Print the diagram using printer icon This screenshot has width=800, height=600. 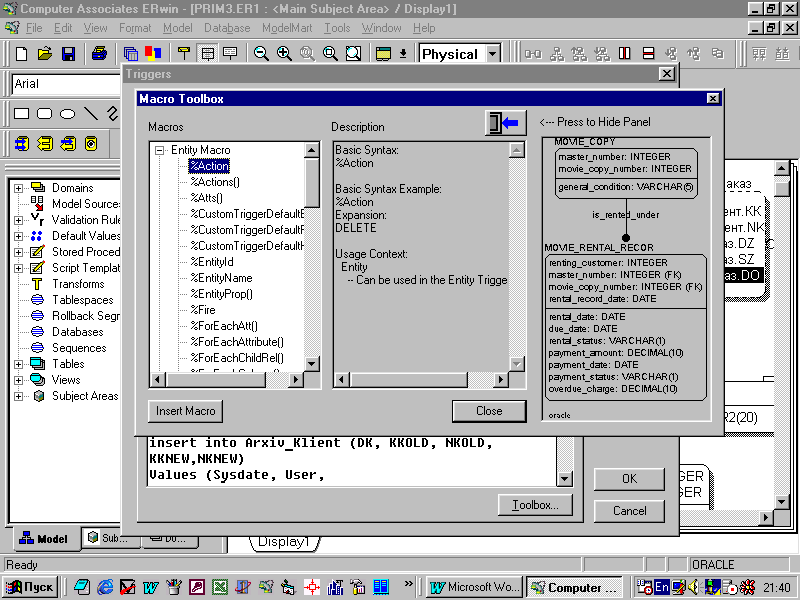coord(99,54)
